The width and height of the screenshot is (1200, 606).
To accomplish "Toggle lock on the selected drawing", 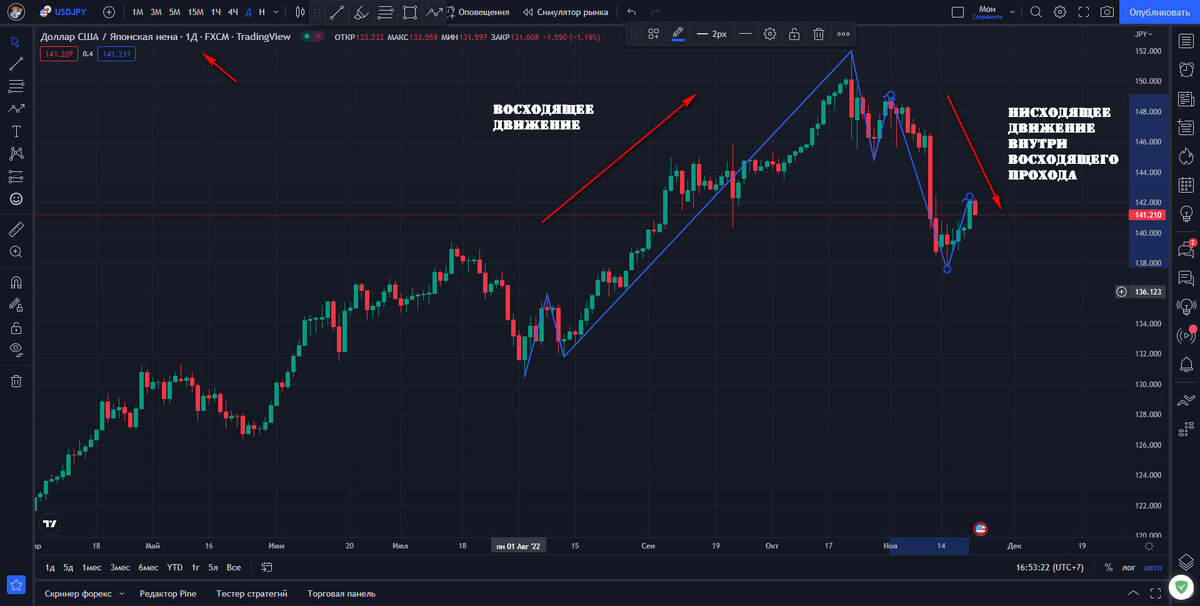I will [x=794, y=33].
